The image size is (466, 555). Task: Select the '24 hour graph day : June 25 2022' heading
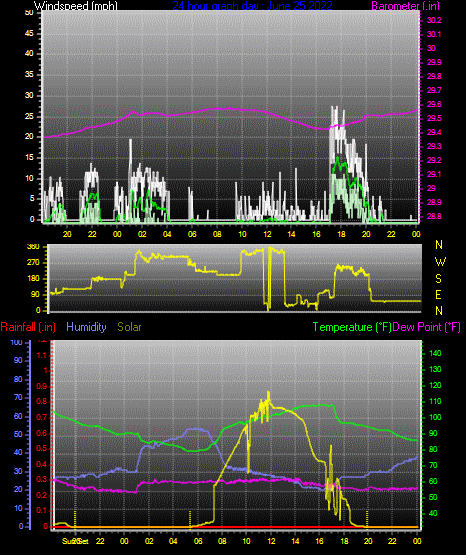(x=252, y=6)
